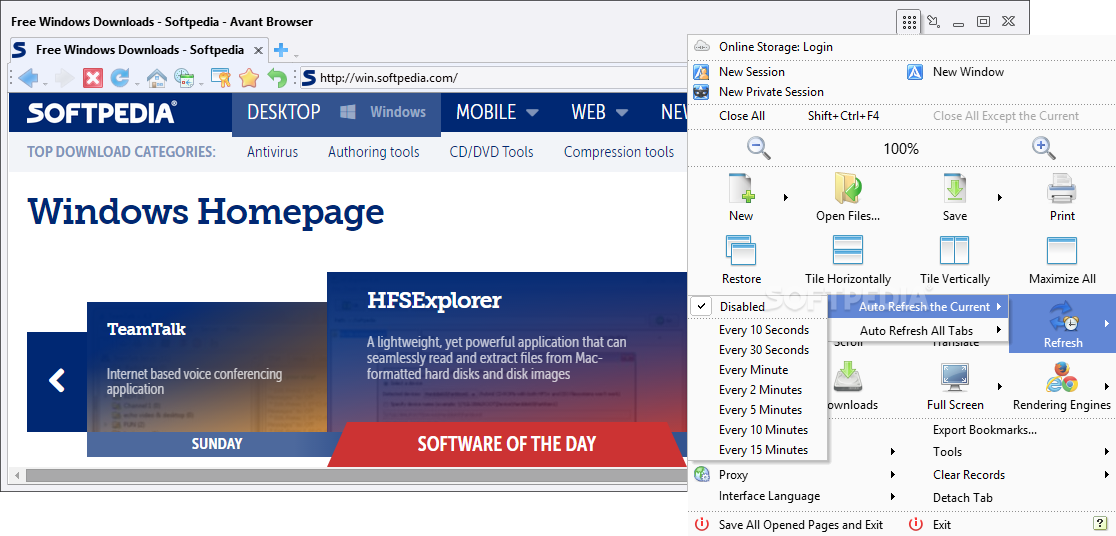Set auto refresh to Every 2 Minutes
1116x536 pixels.
758,389
